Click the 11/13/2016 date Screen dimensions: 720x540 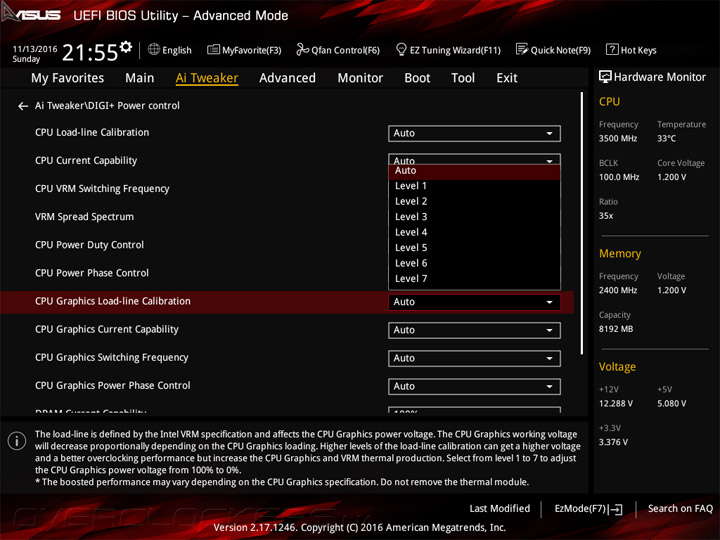35,49
